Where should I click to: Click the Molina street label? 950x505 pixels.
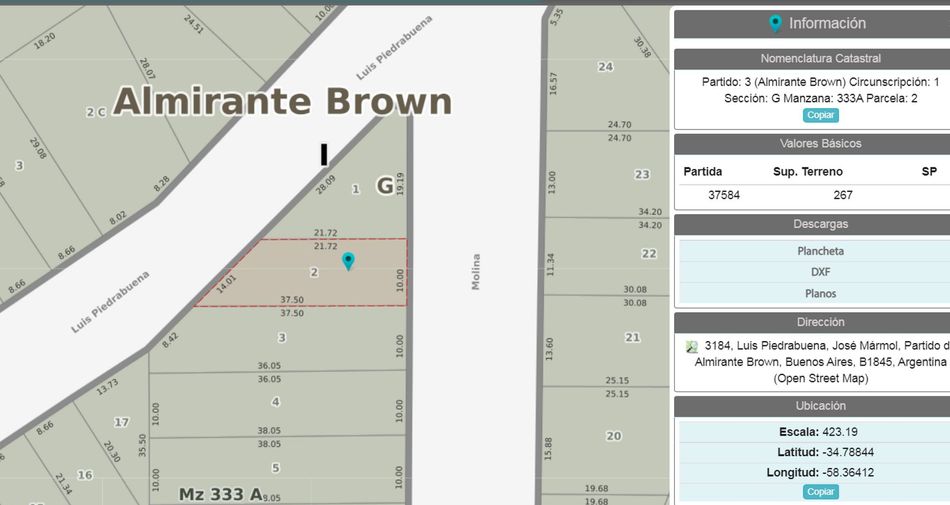[x=476, y=271]
